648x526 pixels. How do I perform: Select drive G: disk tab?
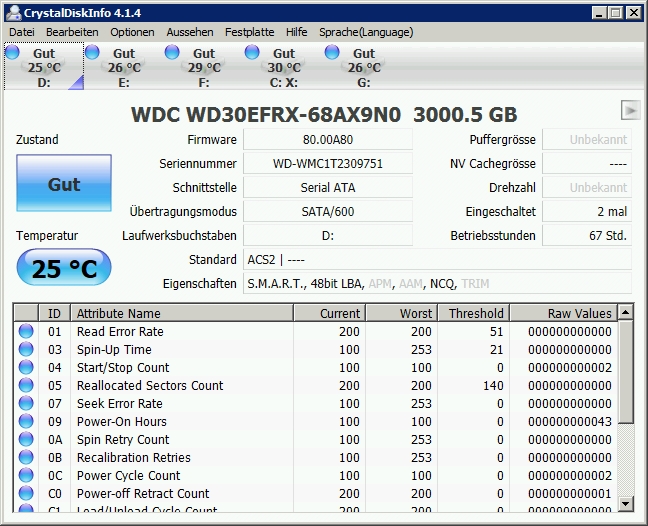coord(364,67)
